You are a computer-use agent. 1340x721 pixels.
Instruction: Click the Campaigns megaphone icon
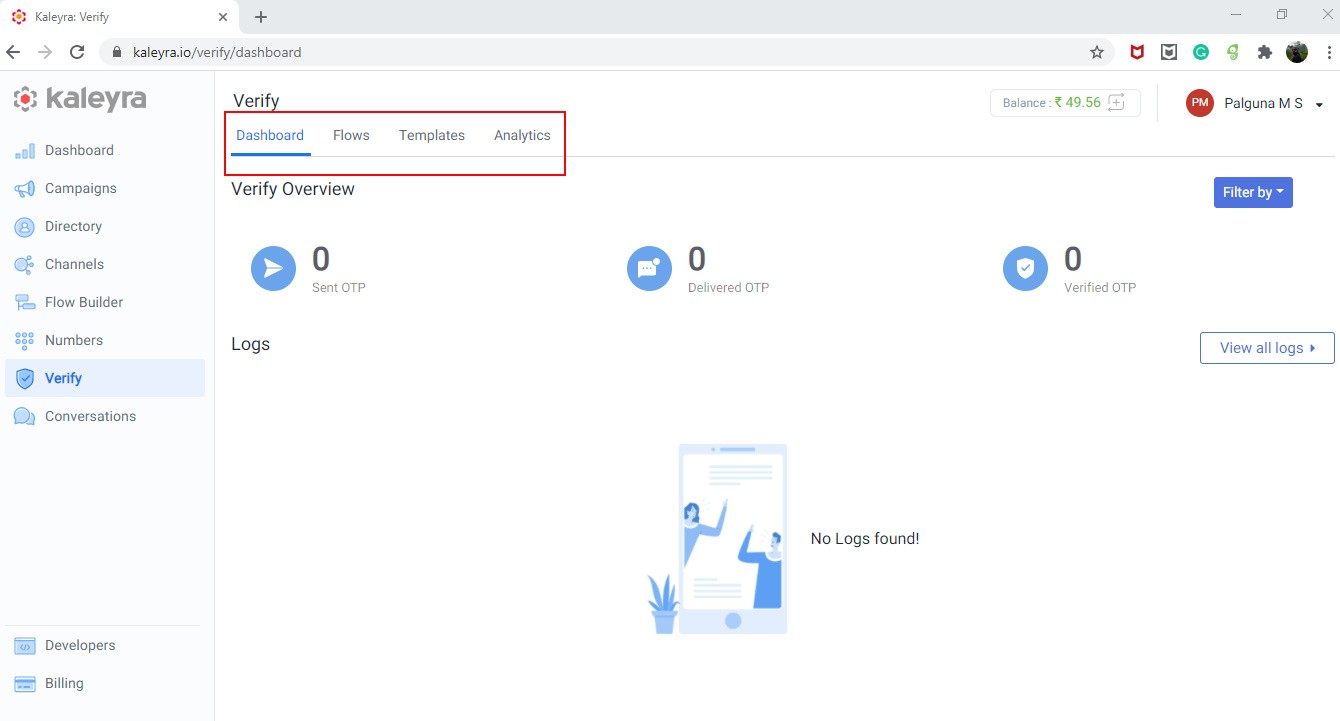pyautogui.click(x=25, y=189)
